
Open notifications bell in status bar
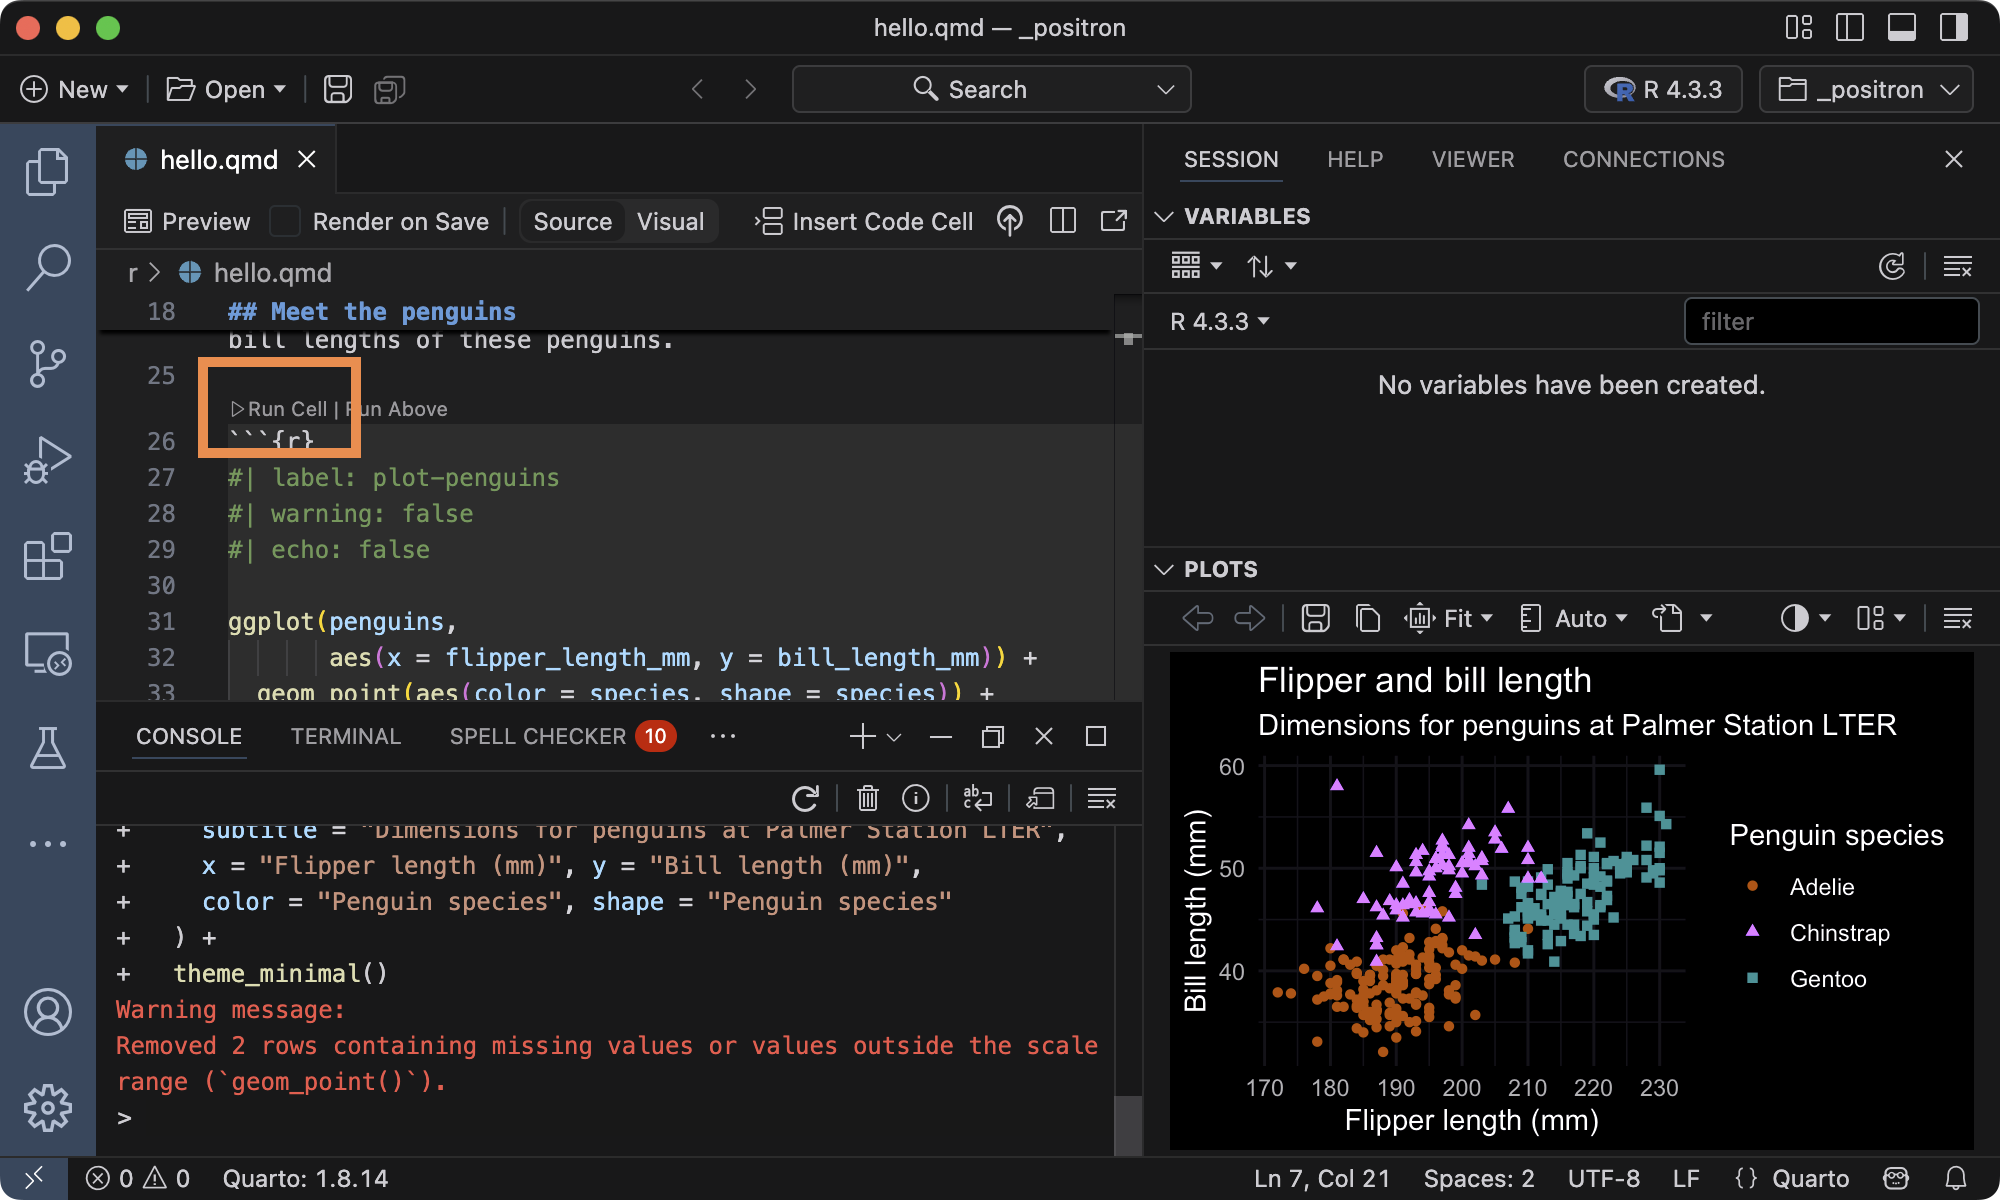[x=1956, y=1178]
